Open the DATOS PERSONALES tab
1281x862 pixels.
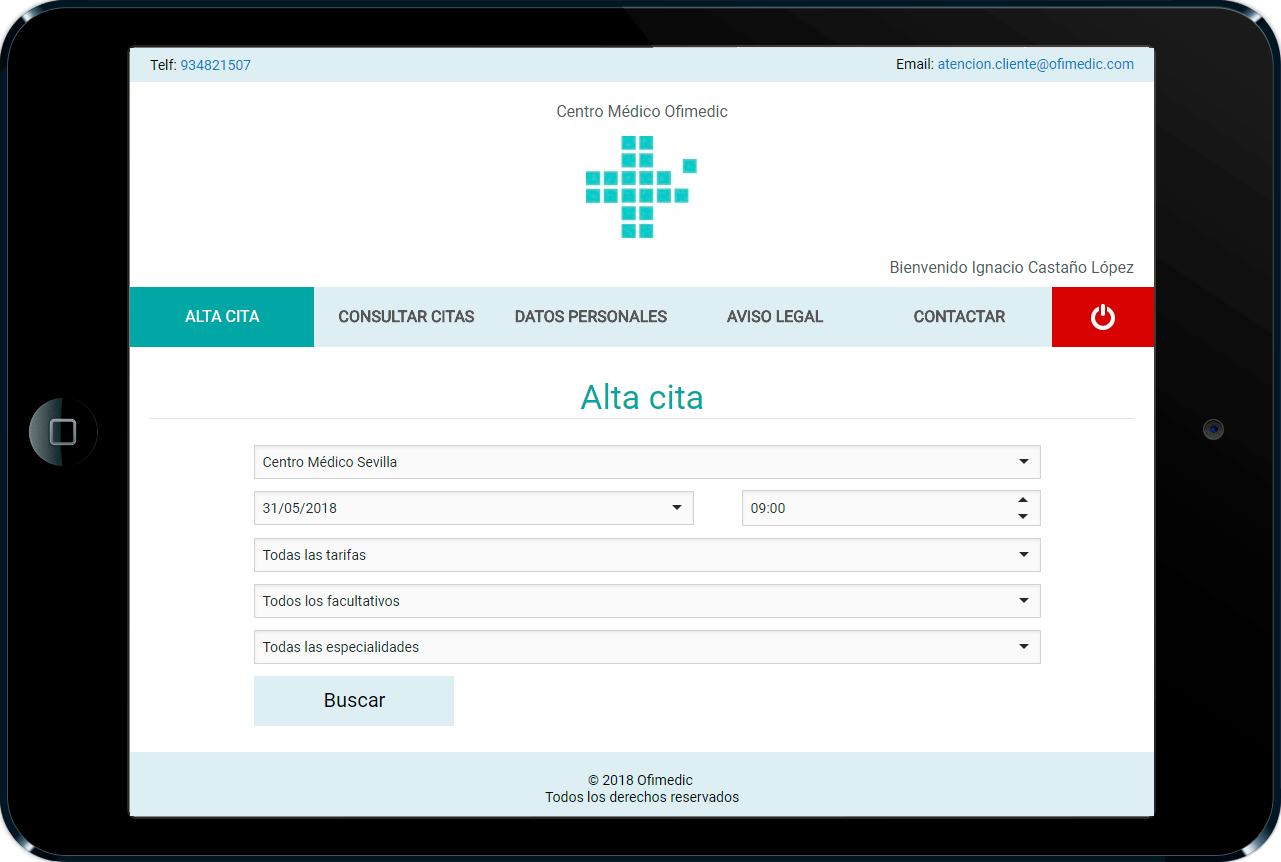coord(590,317)
